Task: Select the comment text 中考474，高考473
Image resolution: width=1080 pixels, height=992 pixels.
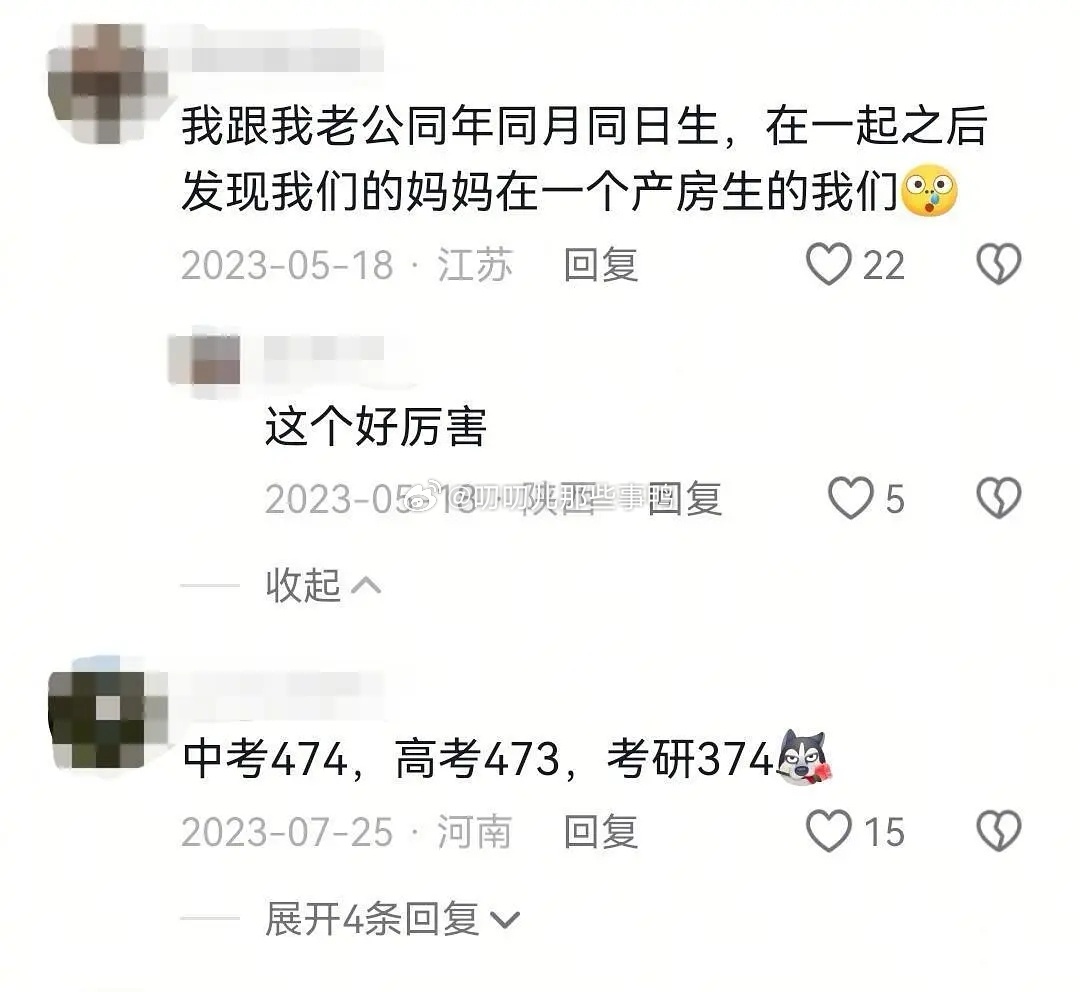Action: point(372,758)
